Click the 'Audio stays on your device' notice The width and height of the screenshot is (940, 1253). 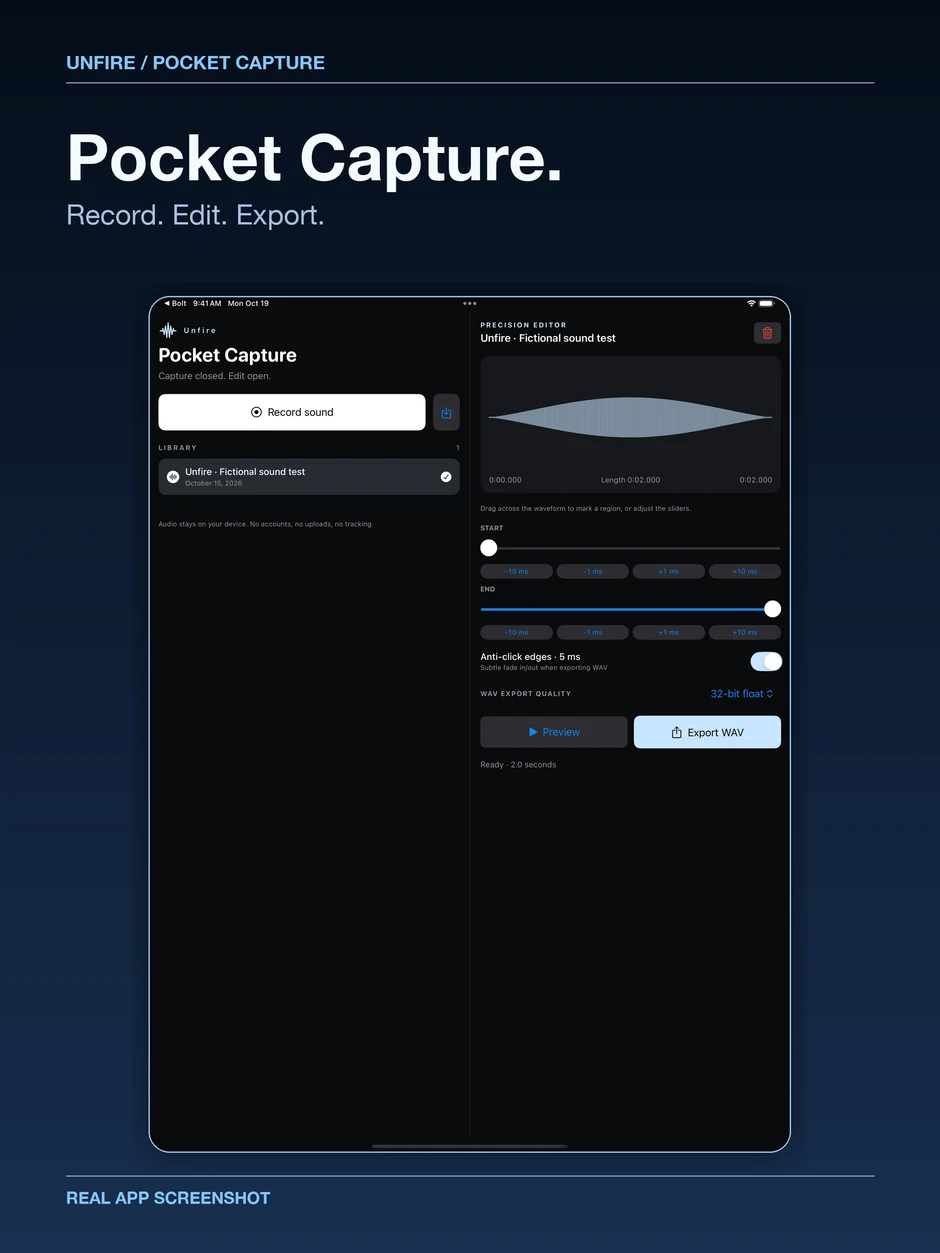266,524
